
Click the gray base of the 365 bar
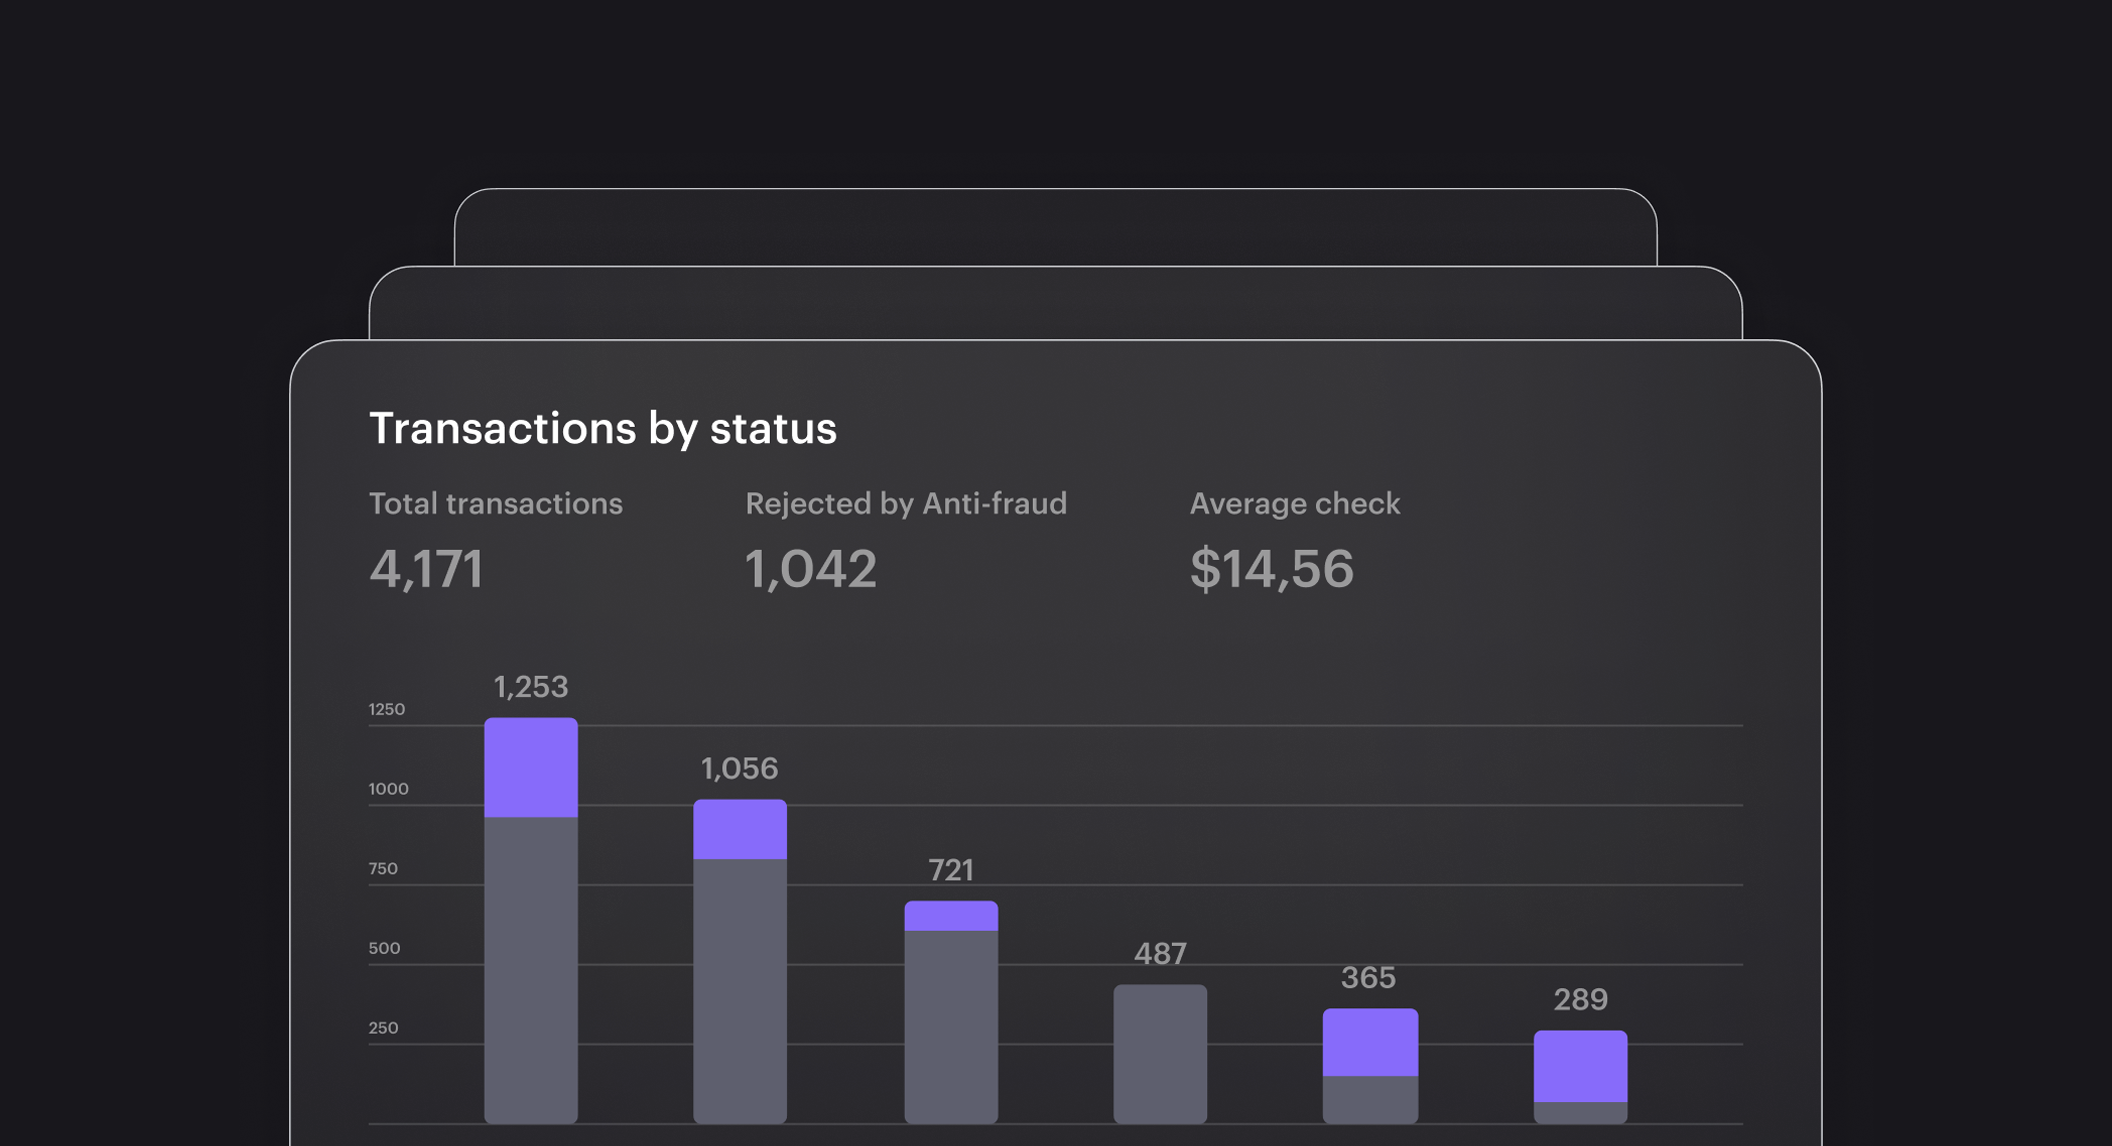(x=1370, y=1100)
